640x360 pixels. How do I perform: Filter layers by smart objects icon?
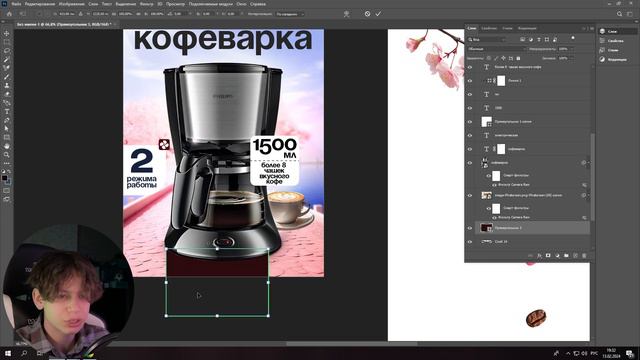(555, 40)
